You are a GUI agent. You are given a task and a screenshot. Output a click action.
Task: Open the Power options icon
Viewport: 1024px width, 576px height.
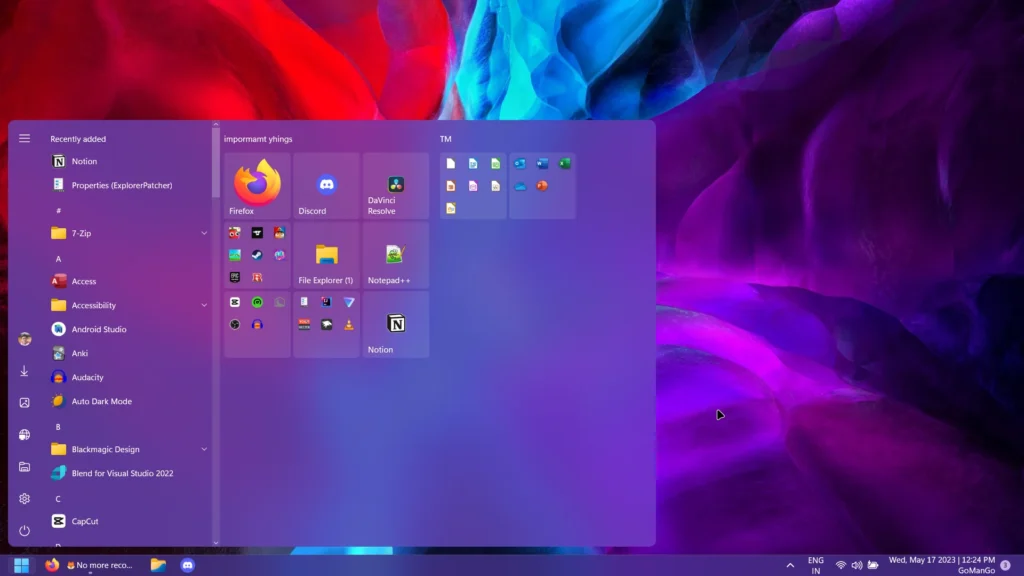tap(24, 530)
